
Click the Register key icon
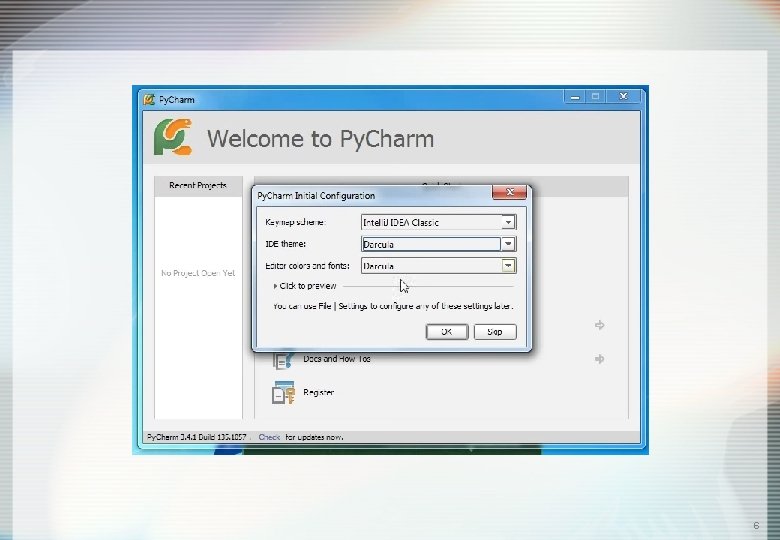point(284,393)
